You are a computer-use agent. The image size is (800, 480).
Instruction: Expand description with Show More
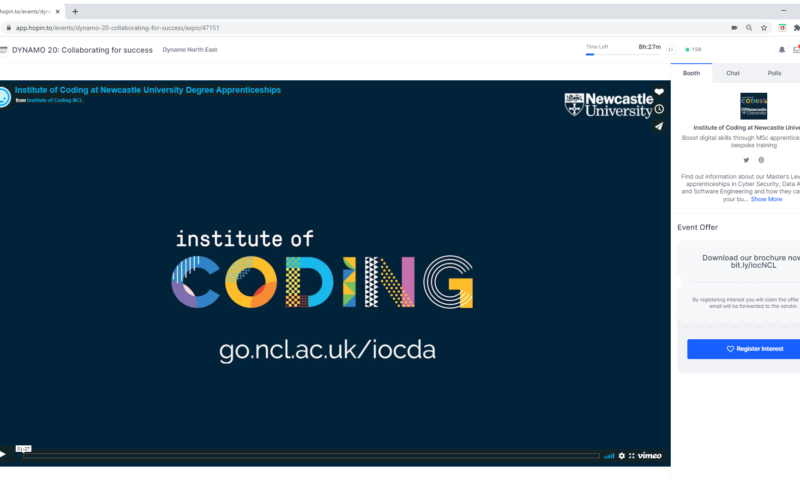pos(766,199)
